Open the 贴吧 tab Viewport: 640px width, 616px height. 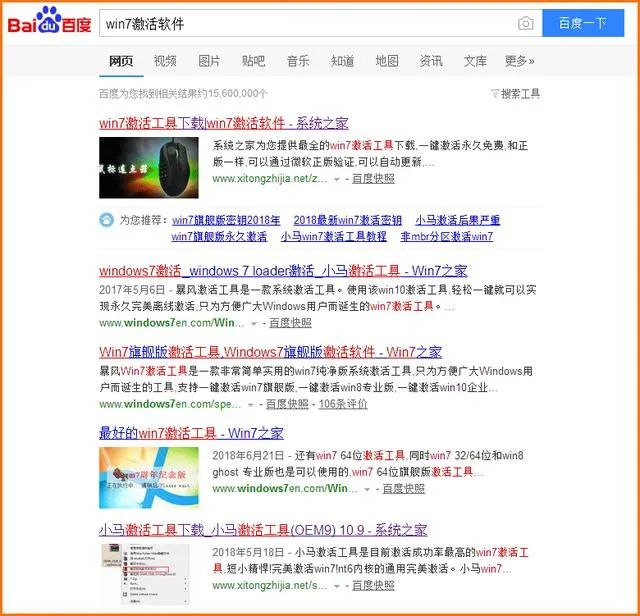(253, 61)
